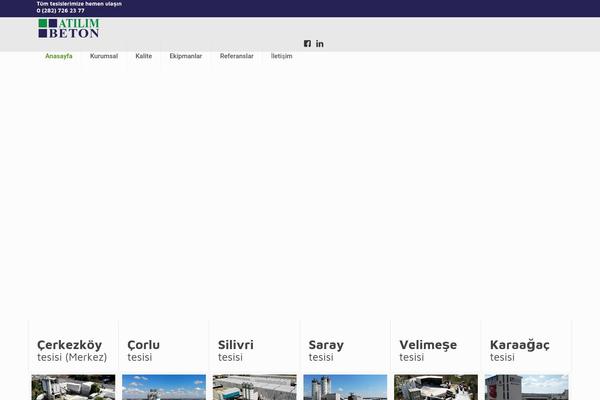Screen dimensions: 600x400
Task: Open Velimeşe tesisi heading
Action: tap(428, 350)
